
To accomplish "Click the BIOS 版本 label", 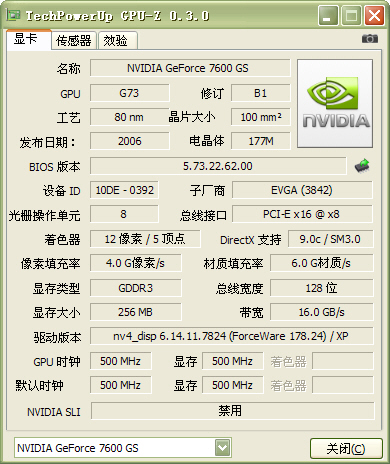I will click(x=55, y=166).
